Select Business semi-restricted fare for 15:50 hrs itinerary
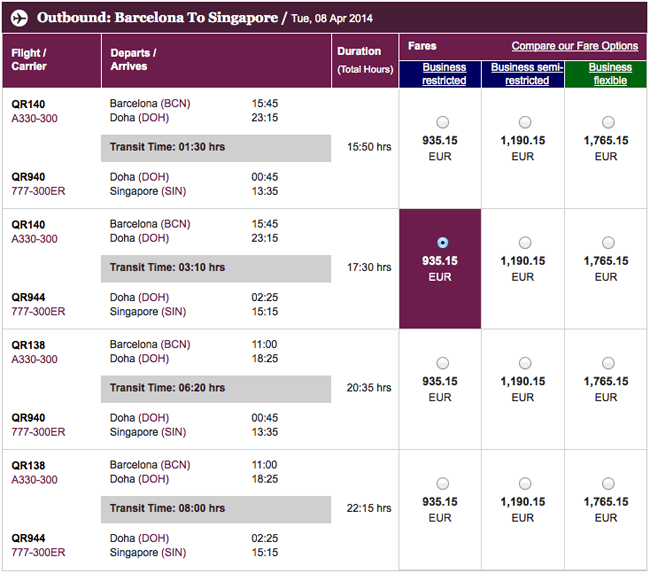 coord(525,122)
